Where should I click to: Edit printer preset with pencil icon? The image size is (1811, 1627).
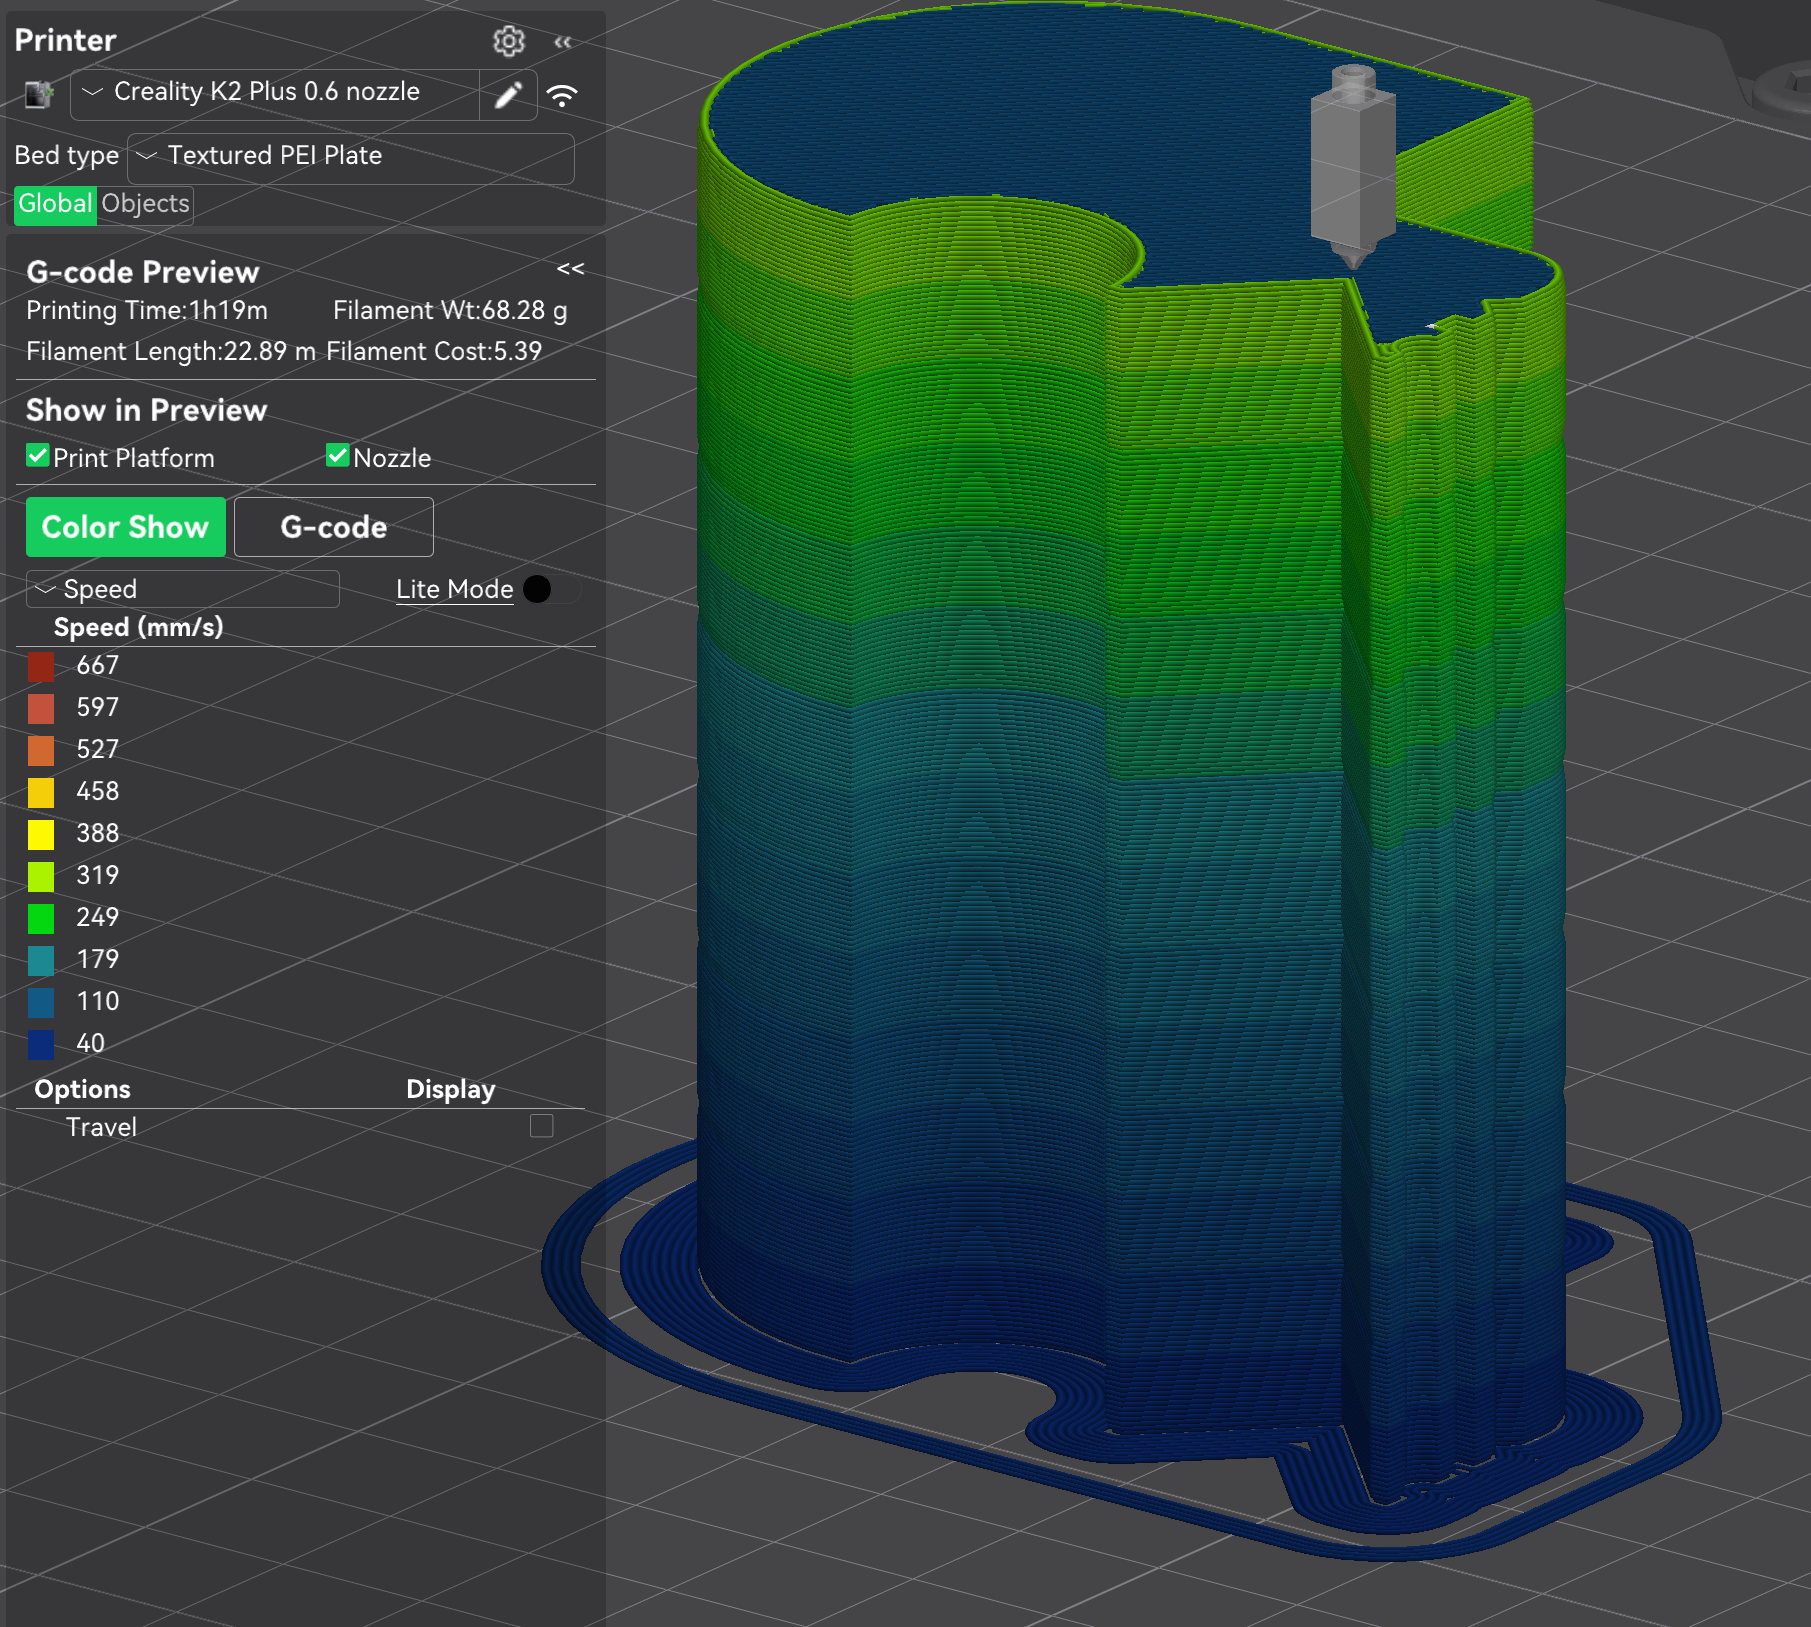pos(508,95)
